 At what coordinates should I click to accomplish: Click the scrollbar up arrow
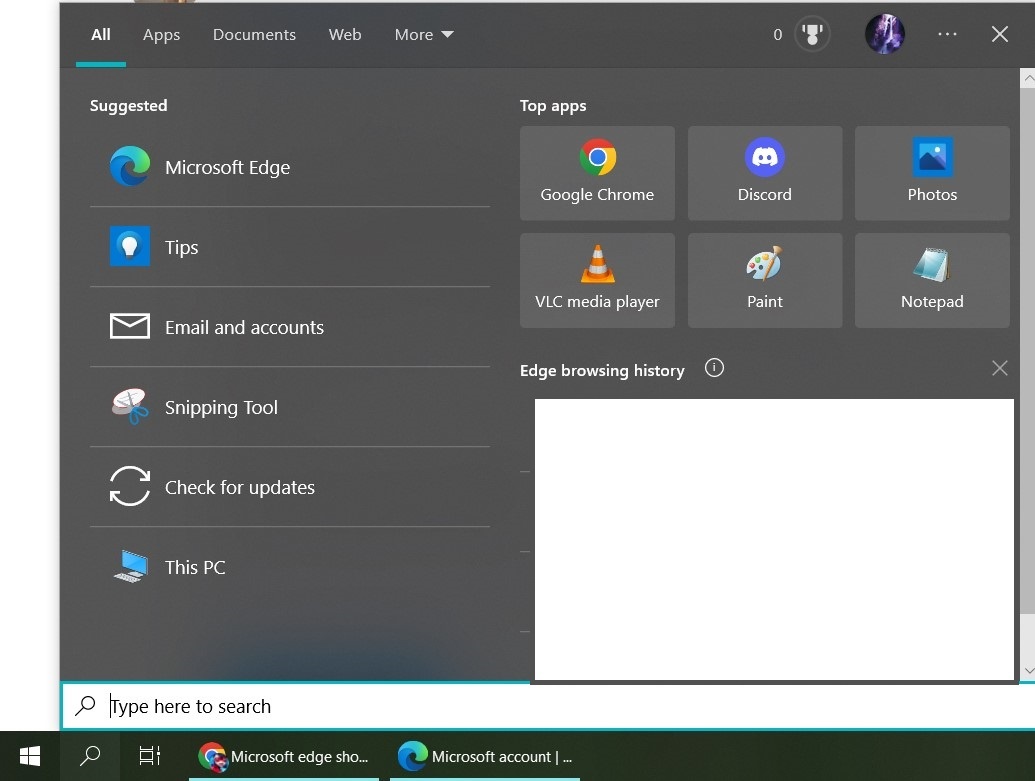(x=1028, y=79)
